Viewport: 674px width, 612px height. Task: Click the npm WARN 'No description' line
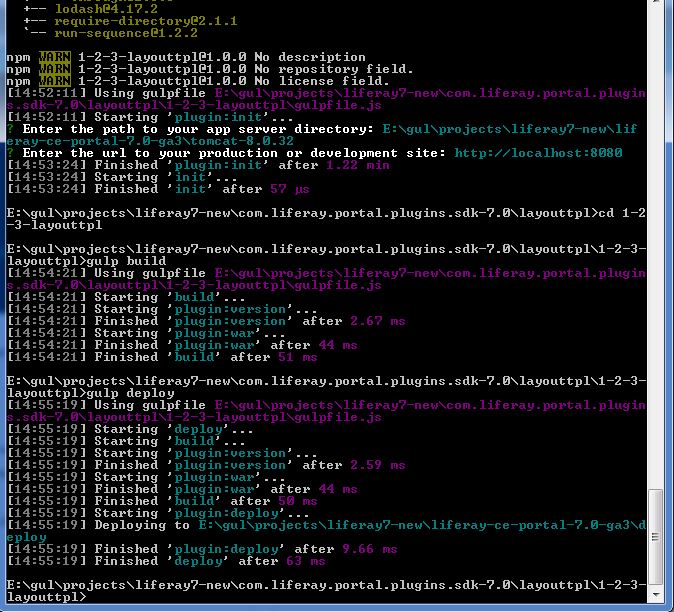186,57
